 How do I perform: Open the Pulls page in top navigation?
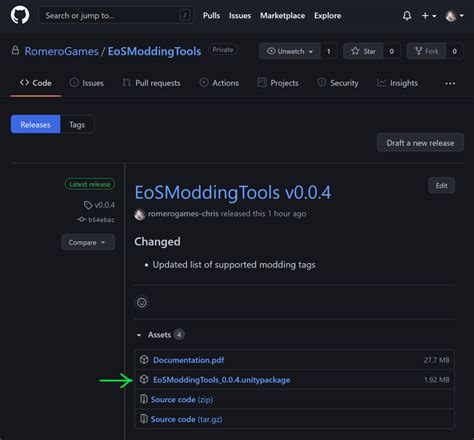click(211, 16)
